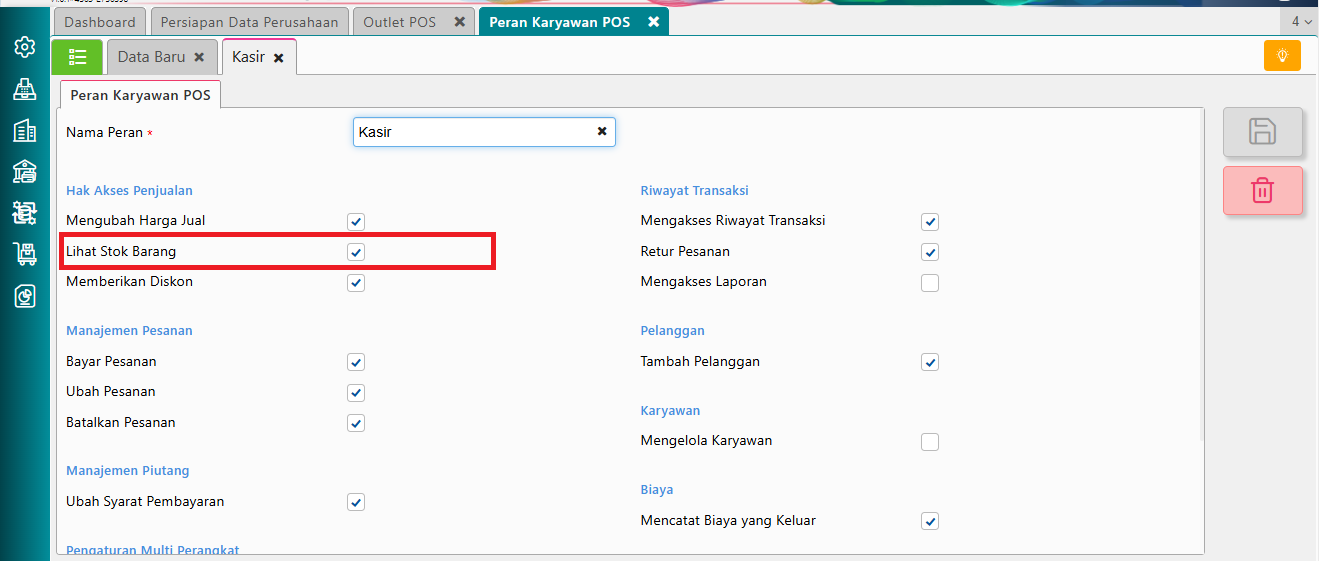Toggle Mengubah Harga Jual checkbox

coord(356,222)
